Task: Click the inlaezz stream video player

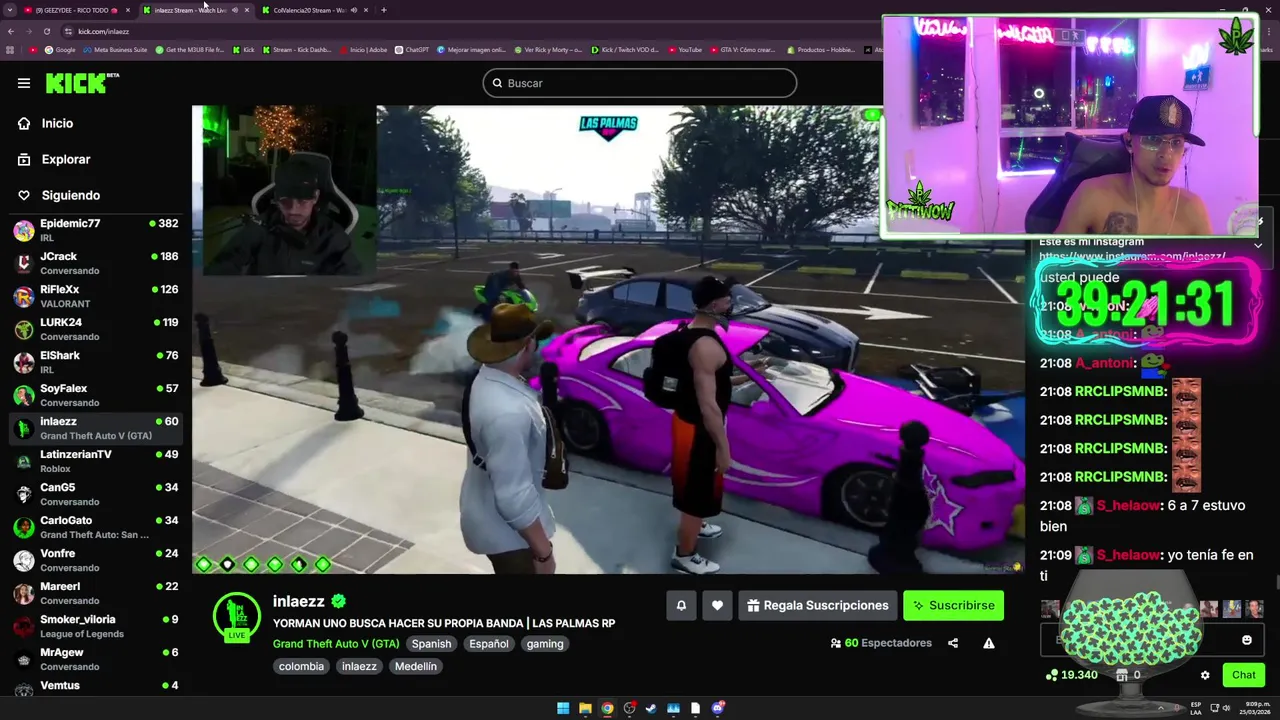Action: [608, 340]
